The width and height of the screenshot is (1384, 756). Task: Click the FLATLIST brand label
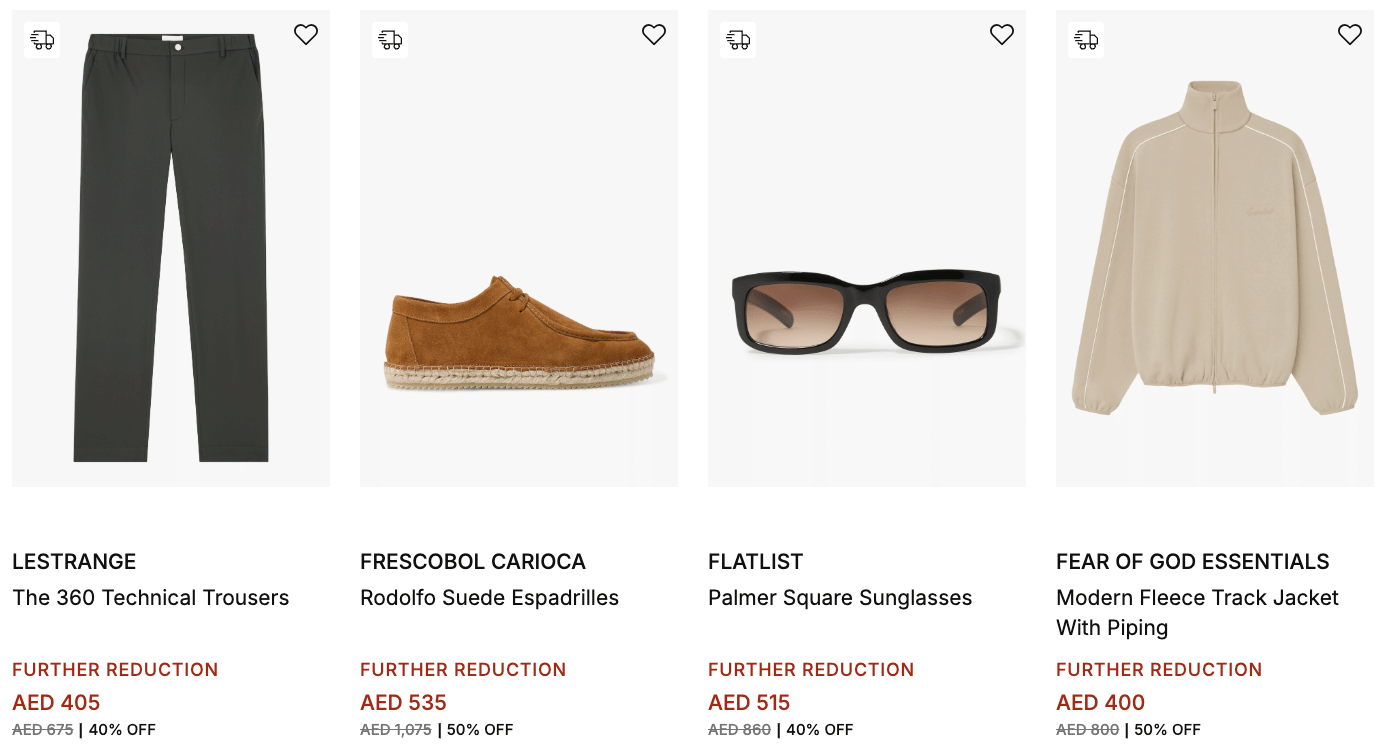[x=756, y=562]
